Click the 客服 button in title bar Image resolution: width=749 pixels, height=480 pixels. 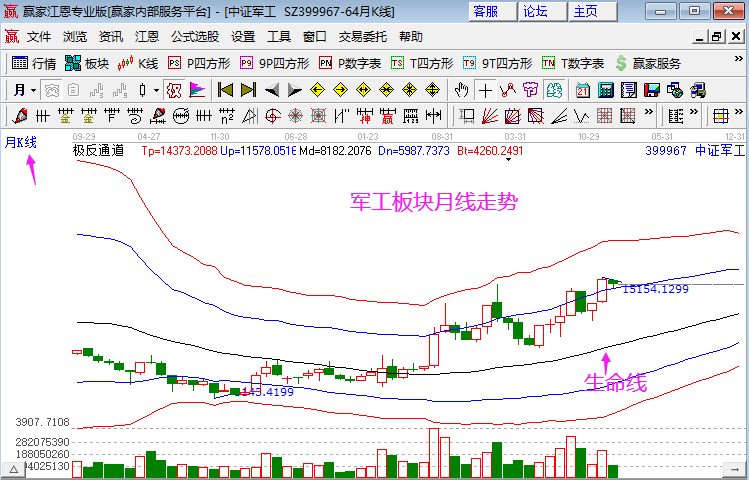(x=493, y=11)
